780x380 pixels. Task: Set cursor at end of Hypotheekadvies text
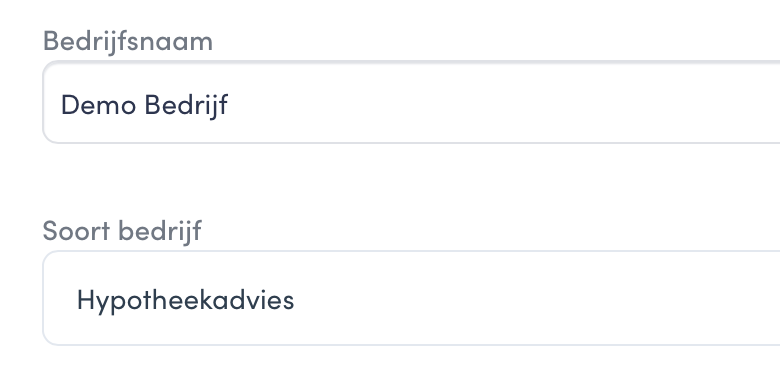[295, 300]
